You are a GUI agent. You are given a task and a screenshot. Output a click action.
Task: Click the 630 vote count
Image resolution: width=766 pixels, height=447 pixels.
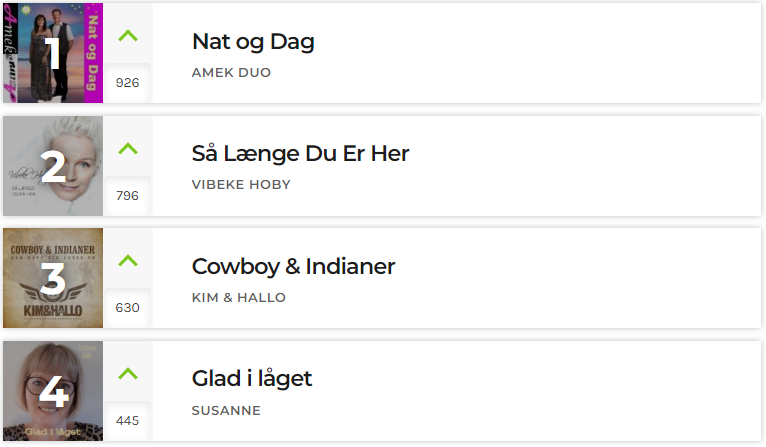coord(128,308)
